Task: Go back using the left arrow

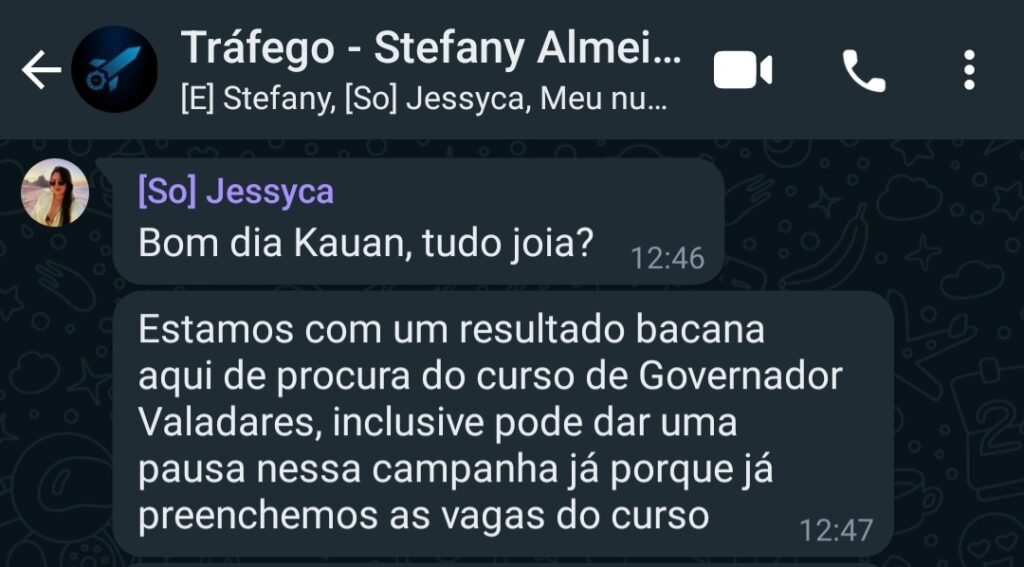Action: tap(40, 70)
